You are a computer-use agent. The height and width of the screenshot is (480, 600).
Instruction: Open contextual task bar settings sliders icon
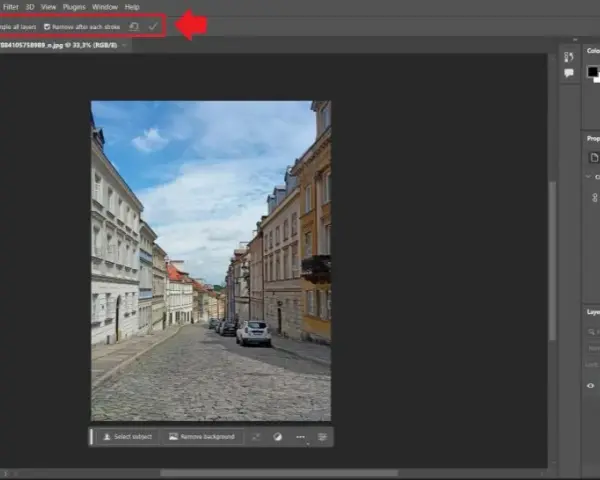click(323, 437)
